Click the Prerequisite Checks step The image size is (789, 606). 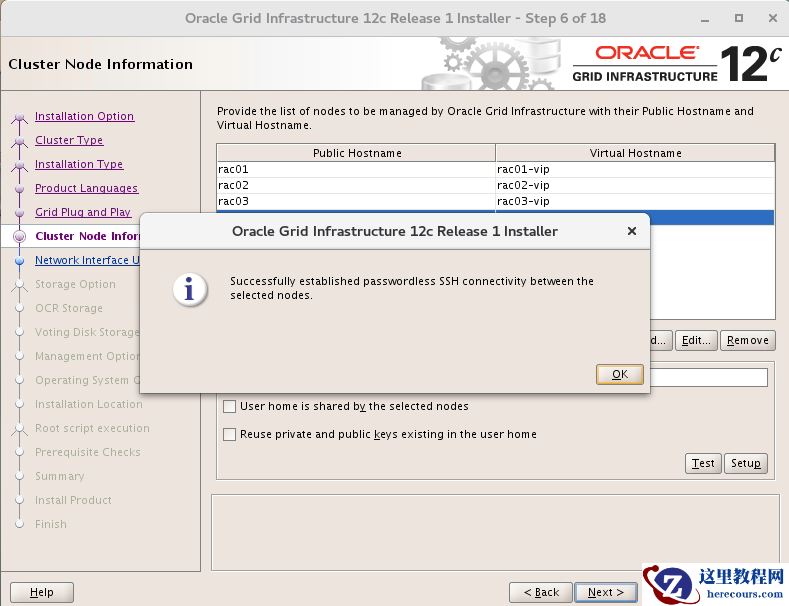tap(88, 452)
